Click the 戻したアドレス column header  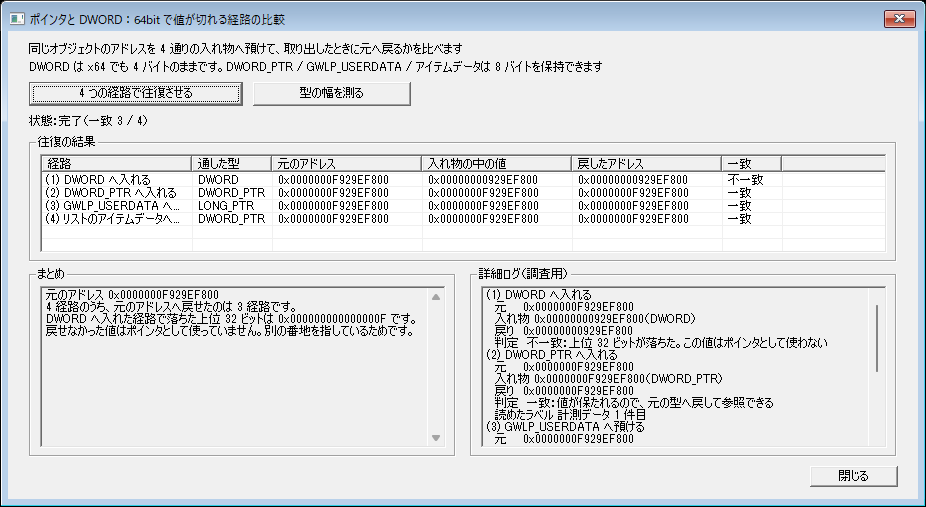click(x=646, y=163)
